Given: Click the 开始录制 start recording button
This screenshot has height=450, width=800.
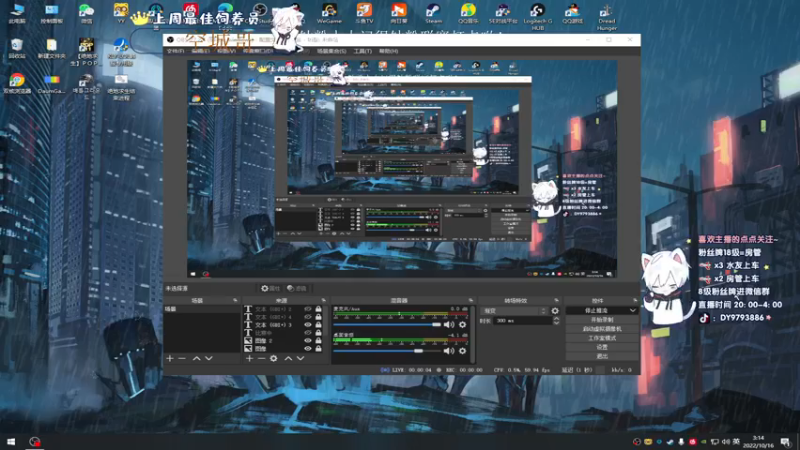Looking at the screenshot, I should click(x=602, y=320).
